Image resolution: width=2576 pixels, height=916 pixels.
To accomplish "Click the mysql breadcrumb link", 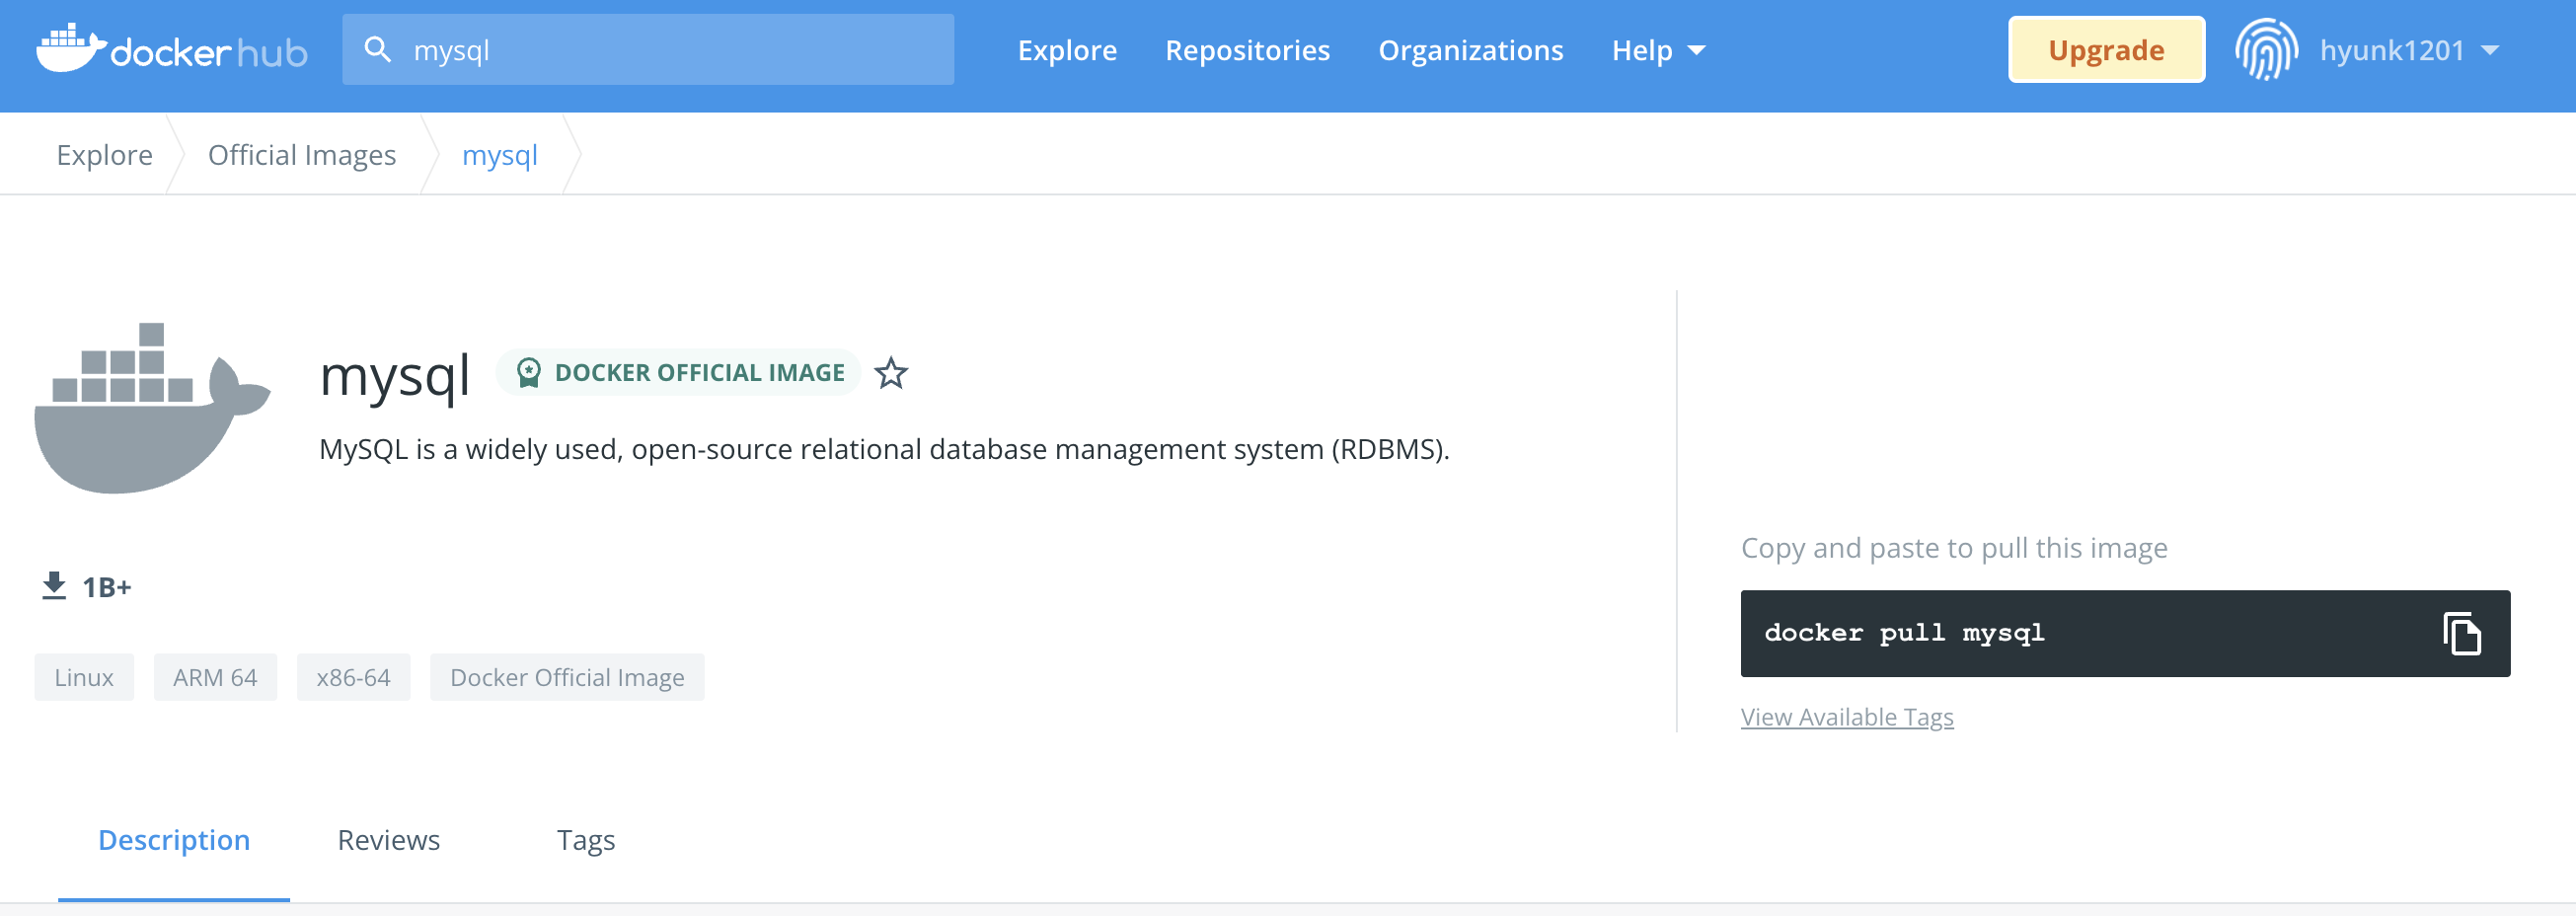I will tap(500, 155).
